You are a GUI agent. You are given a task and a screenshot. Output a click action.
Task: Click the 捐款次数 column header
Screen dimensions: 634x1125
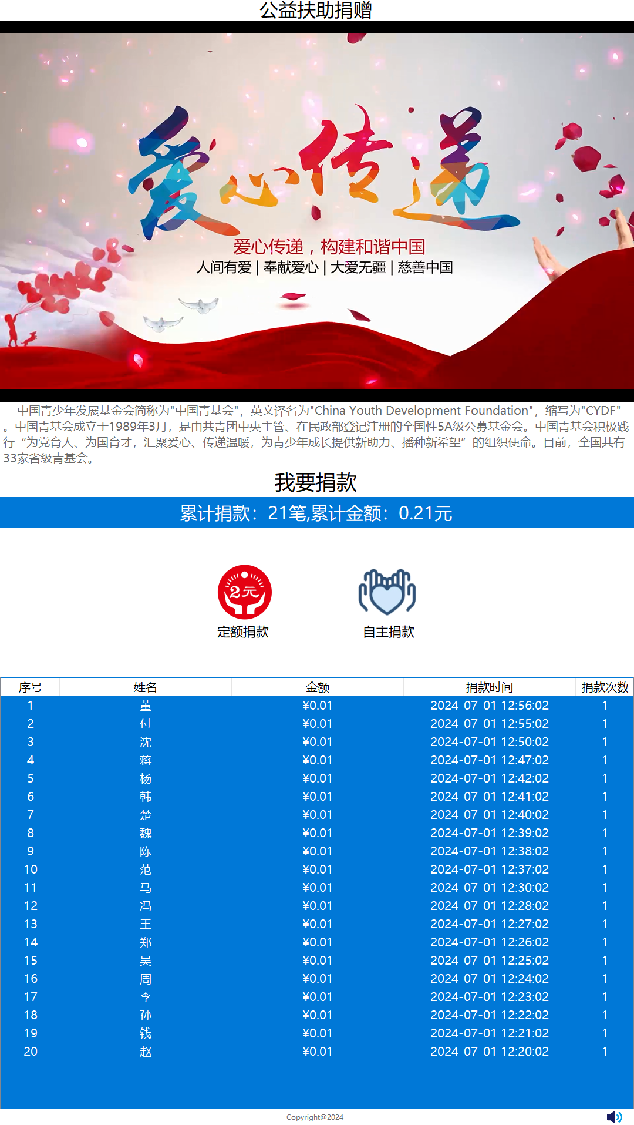(x=605, y=687)
